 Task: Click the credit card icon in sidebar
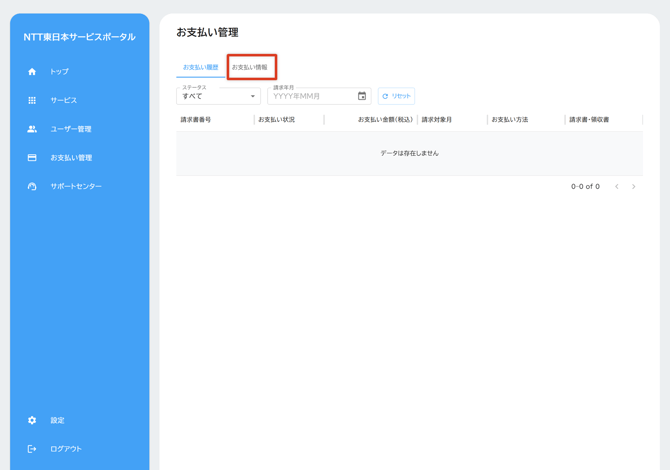point(32,158)
